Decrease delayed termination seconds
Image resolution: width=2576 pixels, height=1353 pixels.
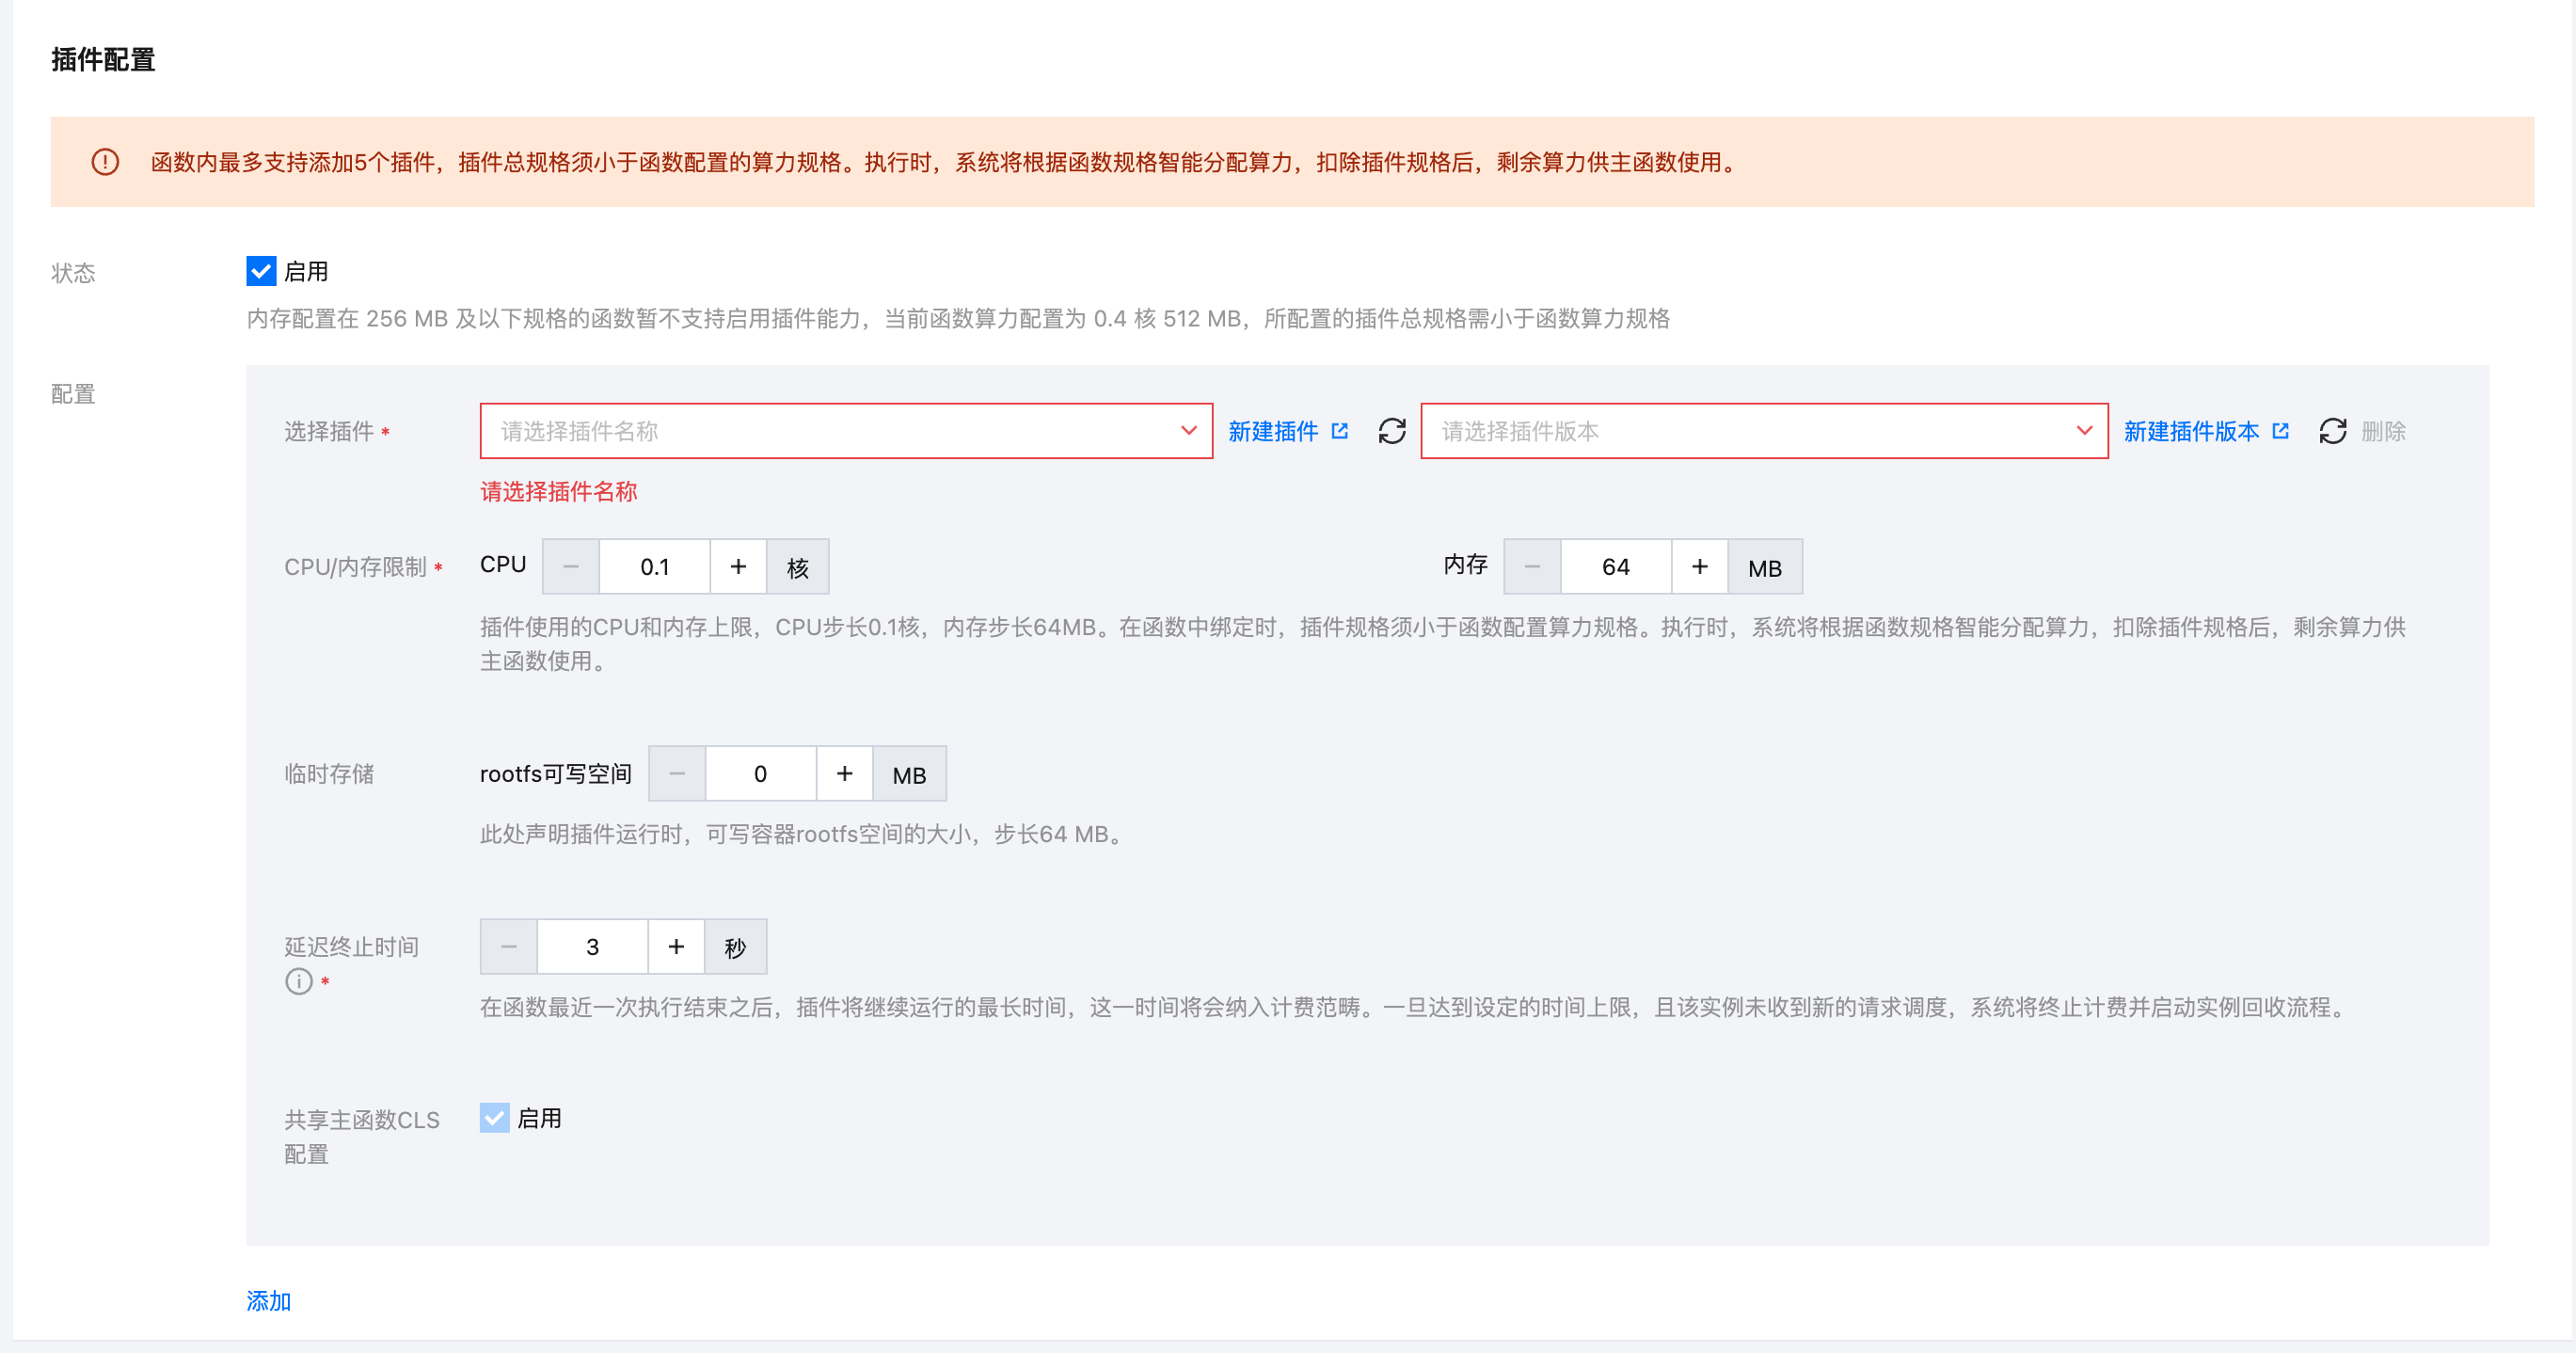coord(509,947)
